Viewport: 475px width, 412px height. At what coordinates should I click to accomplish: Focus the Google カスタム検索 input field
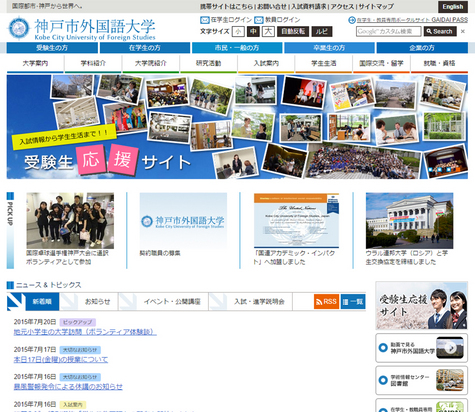click(388, 31)
